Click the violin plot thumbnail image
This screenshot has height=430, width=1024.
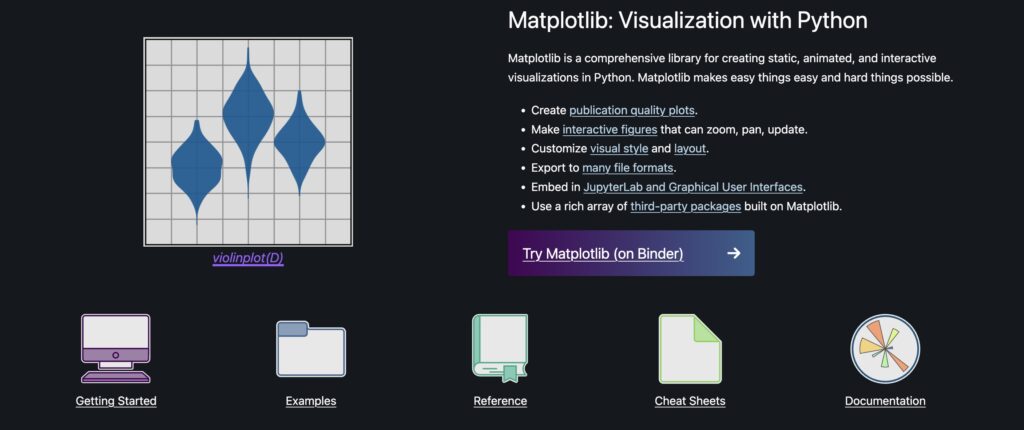click(x=248, y=142)
